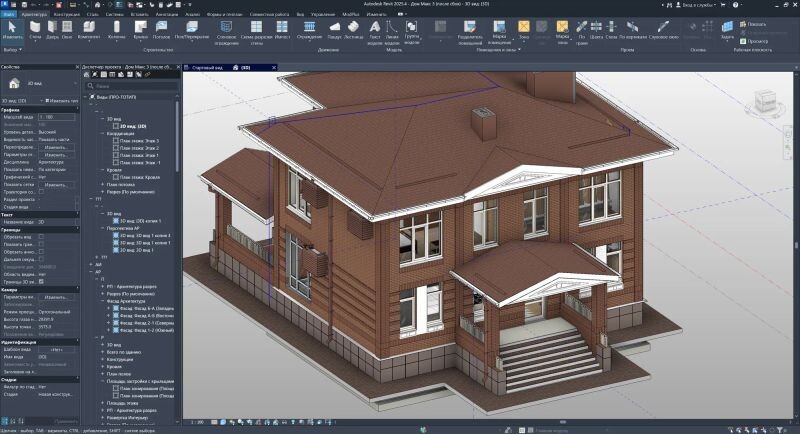Viewport: 800px width, 434px height.
Task: Switch to the Стартовый вид view tab
Action: (x=204, y=68)
